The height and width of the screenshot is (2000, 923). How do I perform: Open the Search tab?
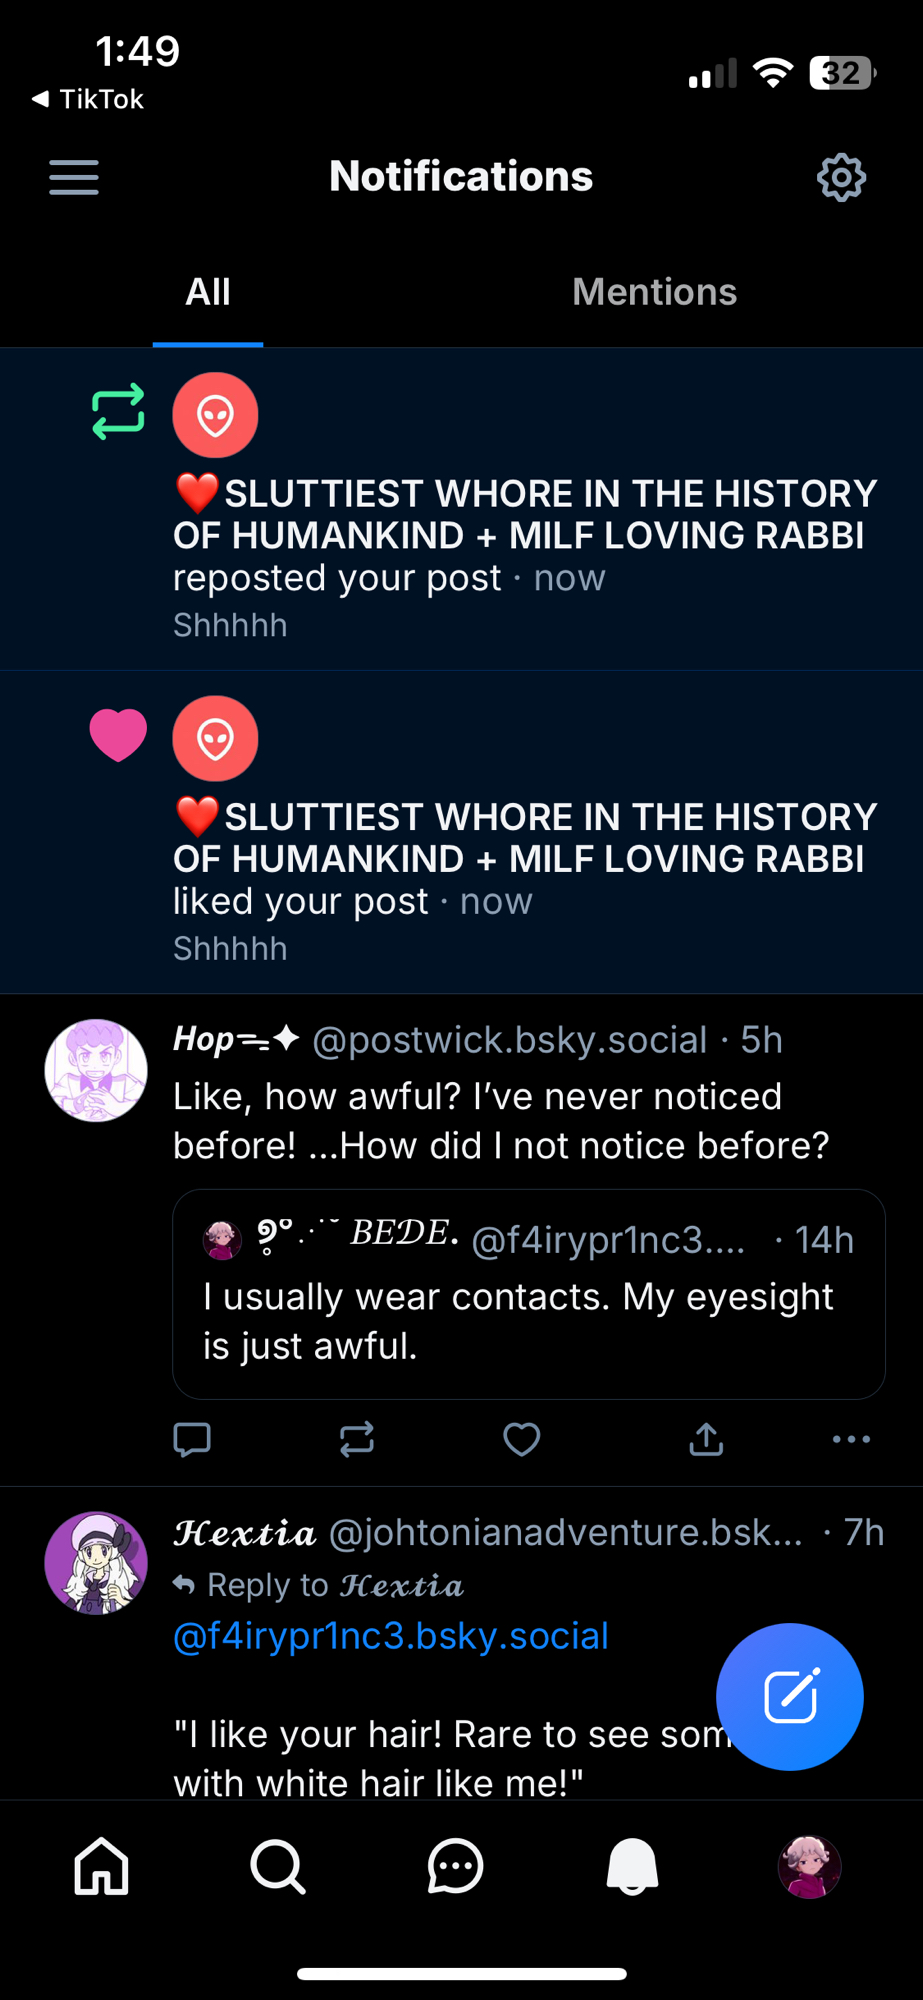278,1866
